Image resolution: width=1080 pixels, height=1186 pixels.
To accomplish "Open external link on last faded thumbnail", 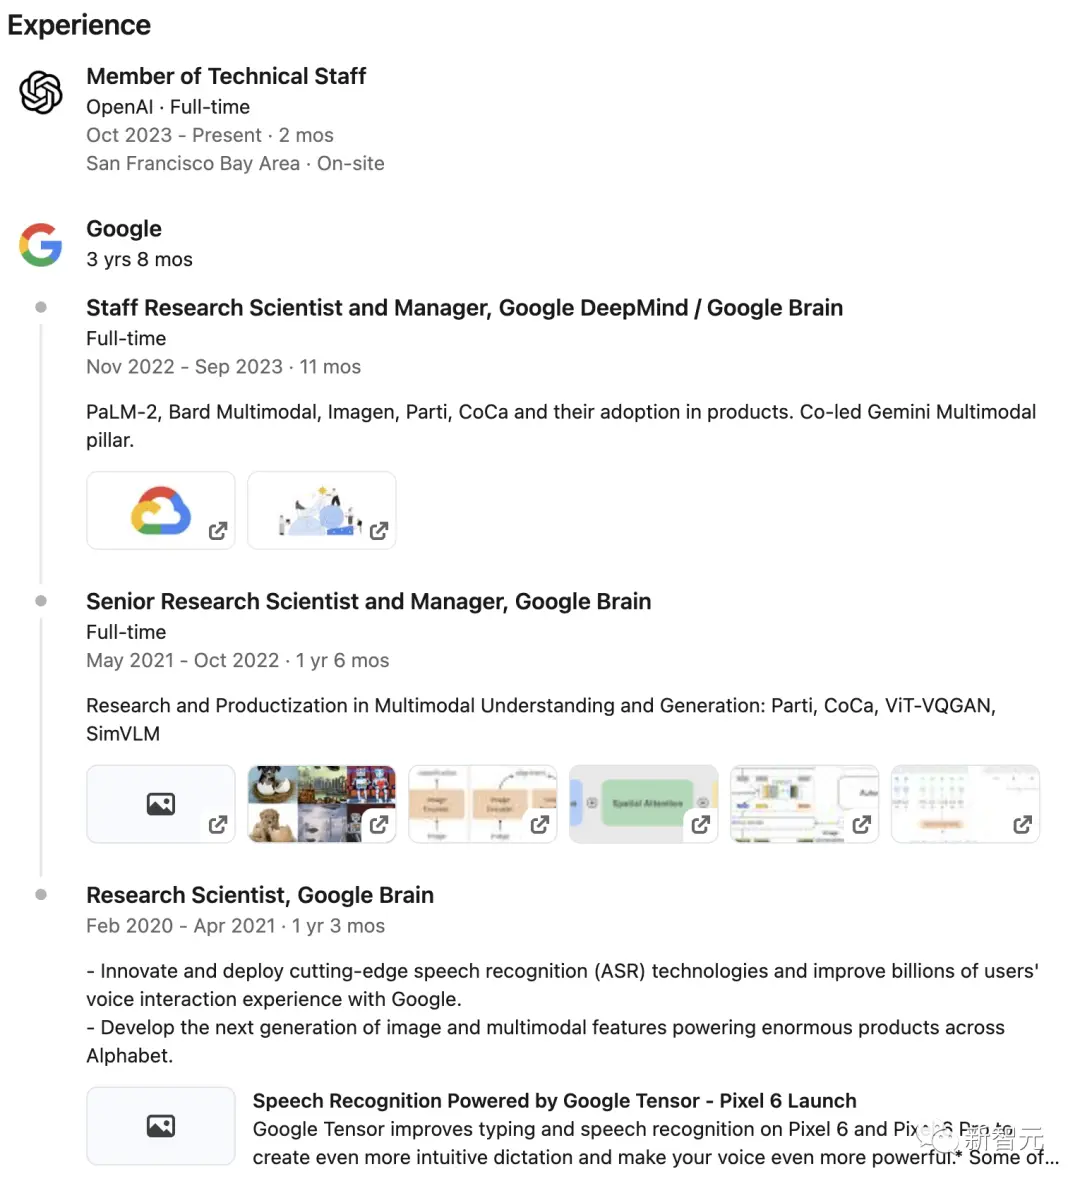I will (1022, 825).
